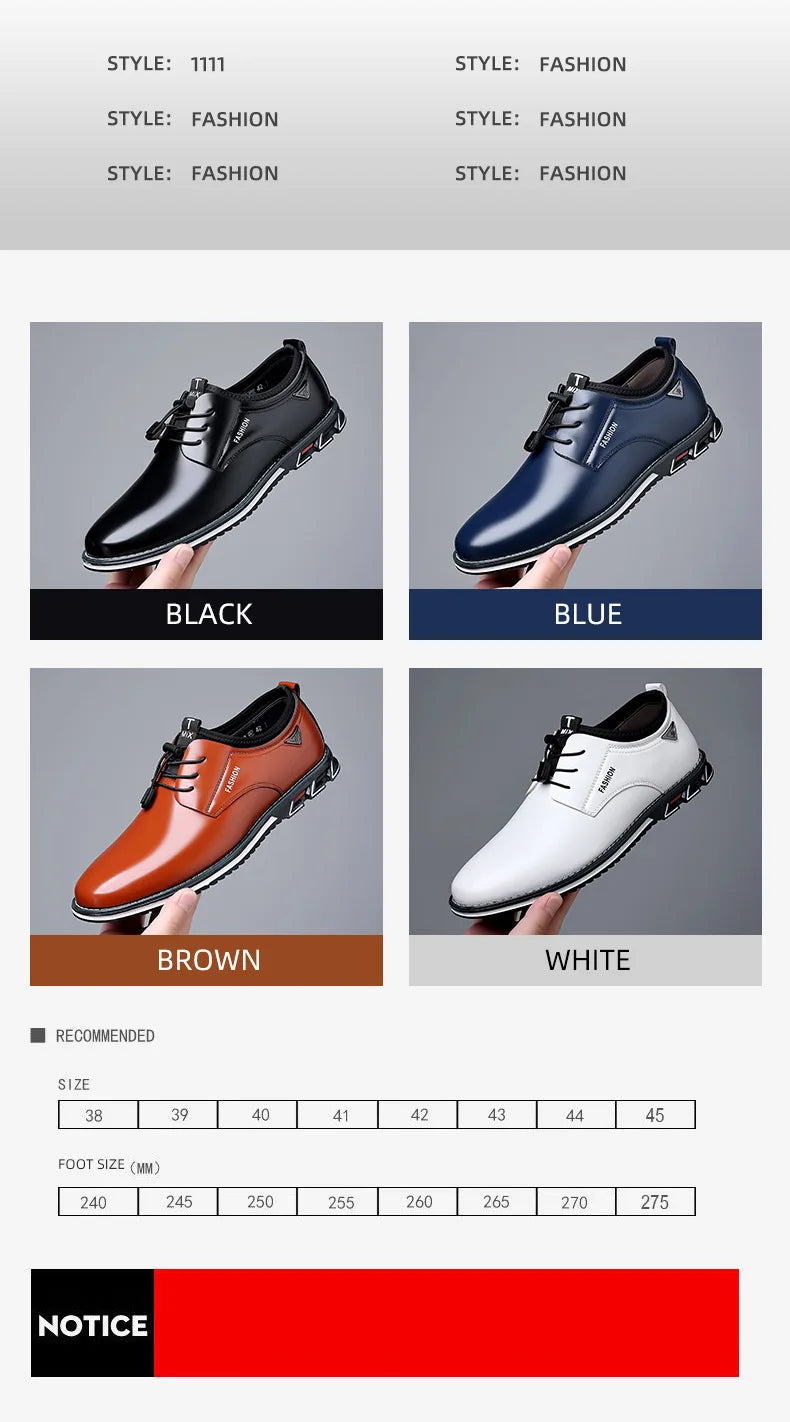Select foot size 240 cell
The height and width of the screenshot is (1422, 790).
pyautogui.click(x=98, y=1202)
